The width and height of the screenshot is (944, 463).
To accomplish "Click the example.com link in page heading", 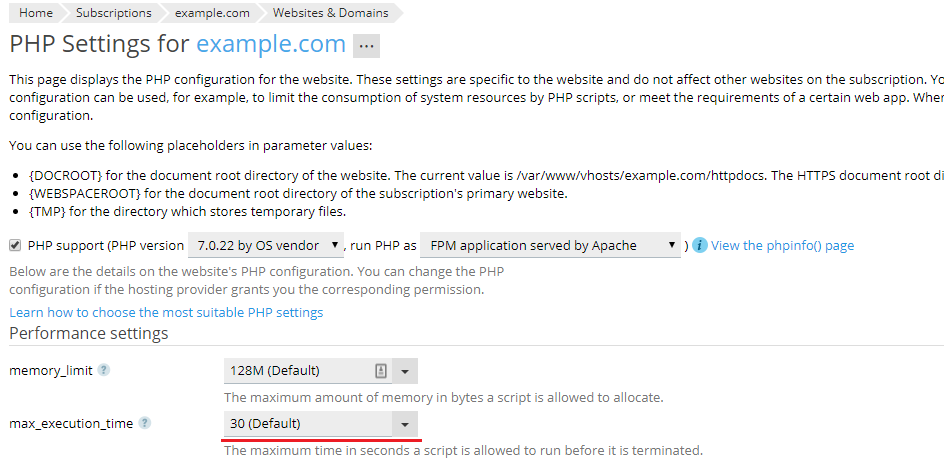I will coord(270,45).
